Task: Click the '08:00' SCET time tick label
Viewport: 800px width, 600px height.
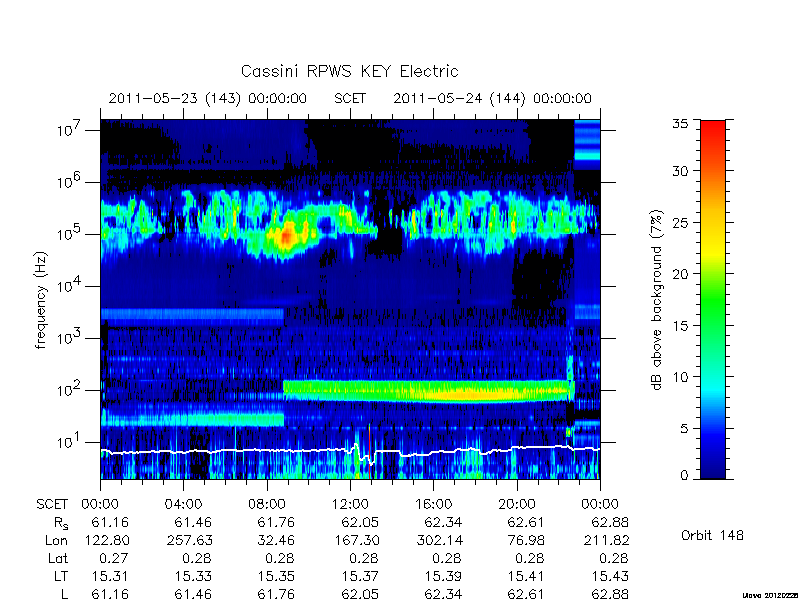Action: click(x=266, y=505)
